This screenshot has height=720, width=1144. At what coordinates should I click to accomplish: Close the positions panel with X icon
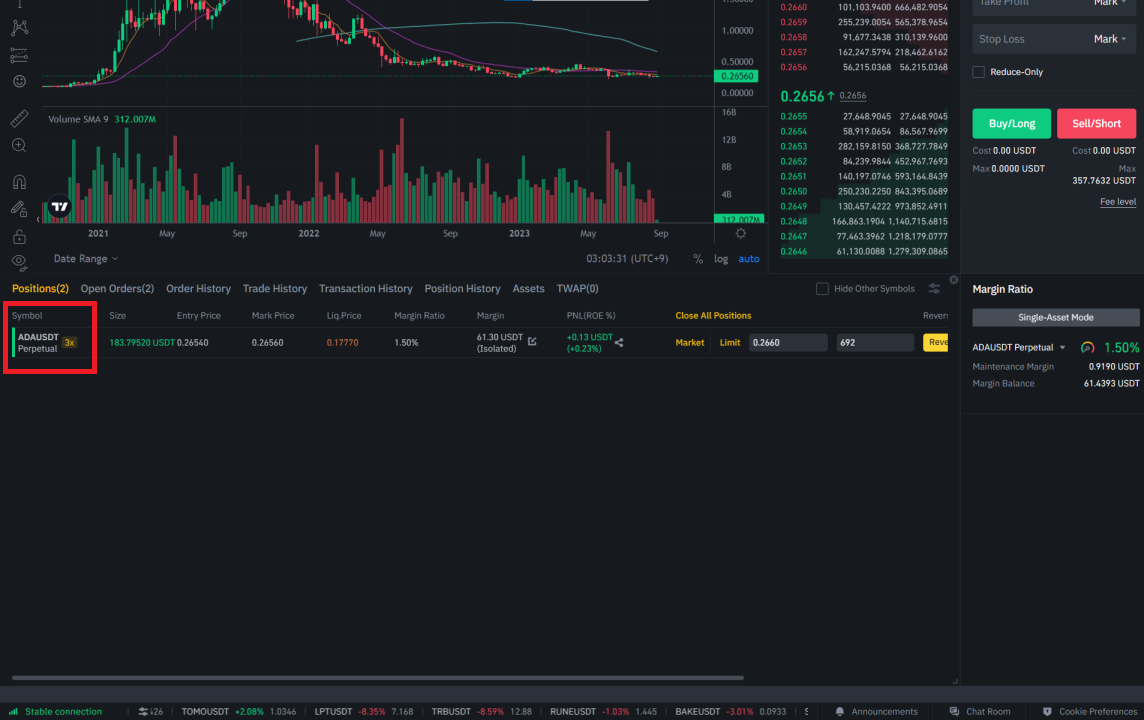click(x=954, y=279)
